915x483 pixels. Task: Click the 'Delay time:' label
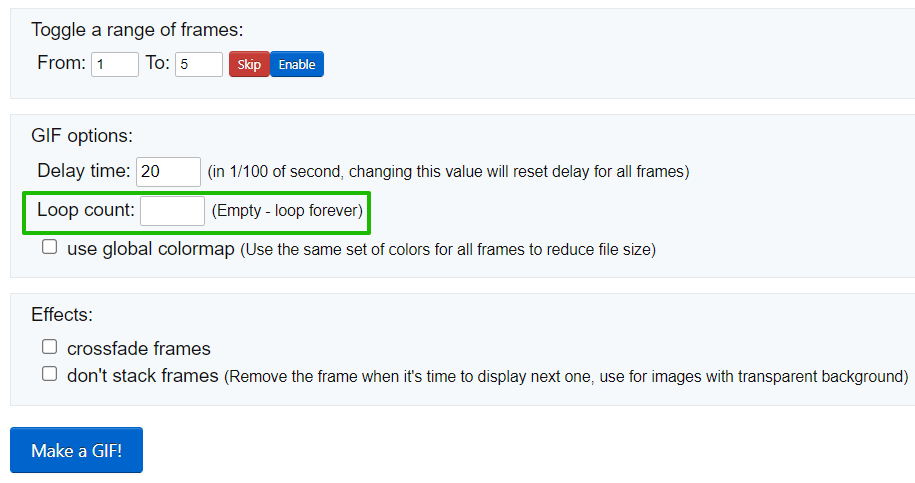point(84,171)
